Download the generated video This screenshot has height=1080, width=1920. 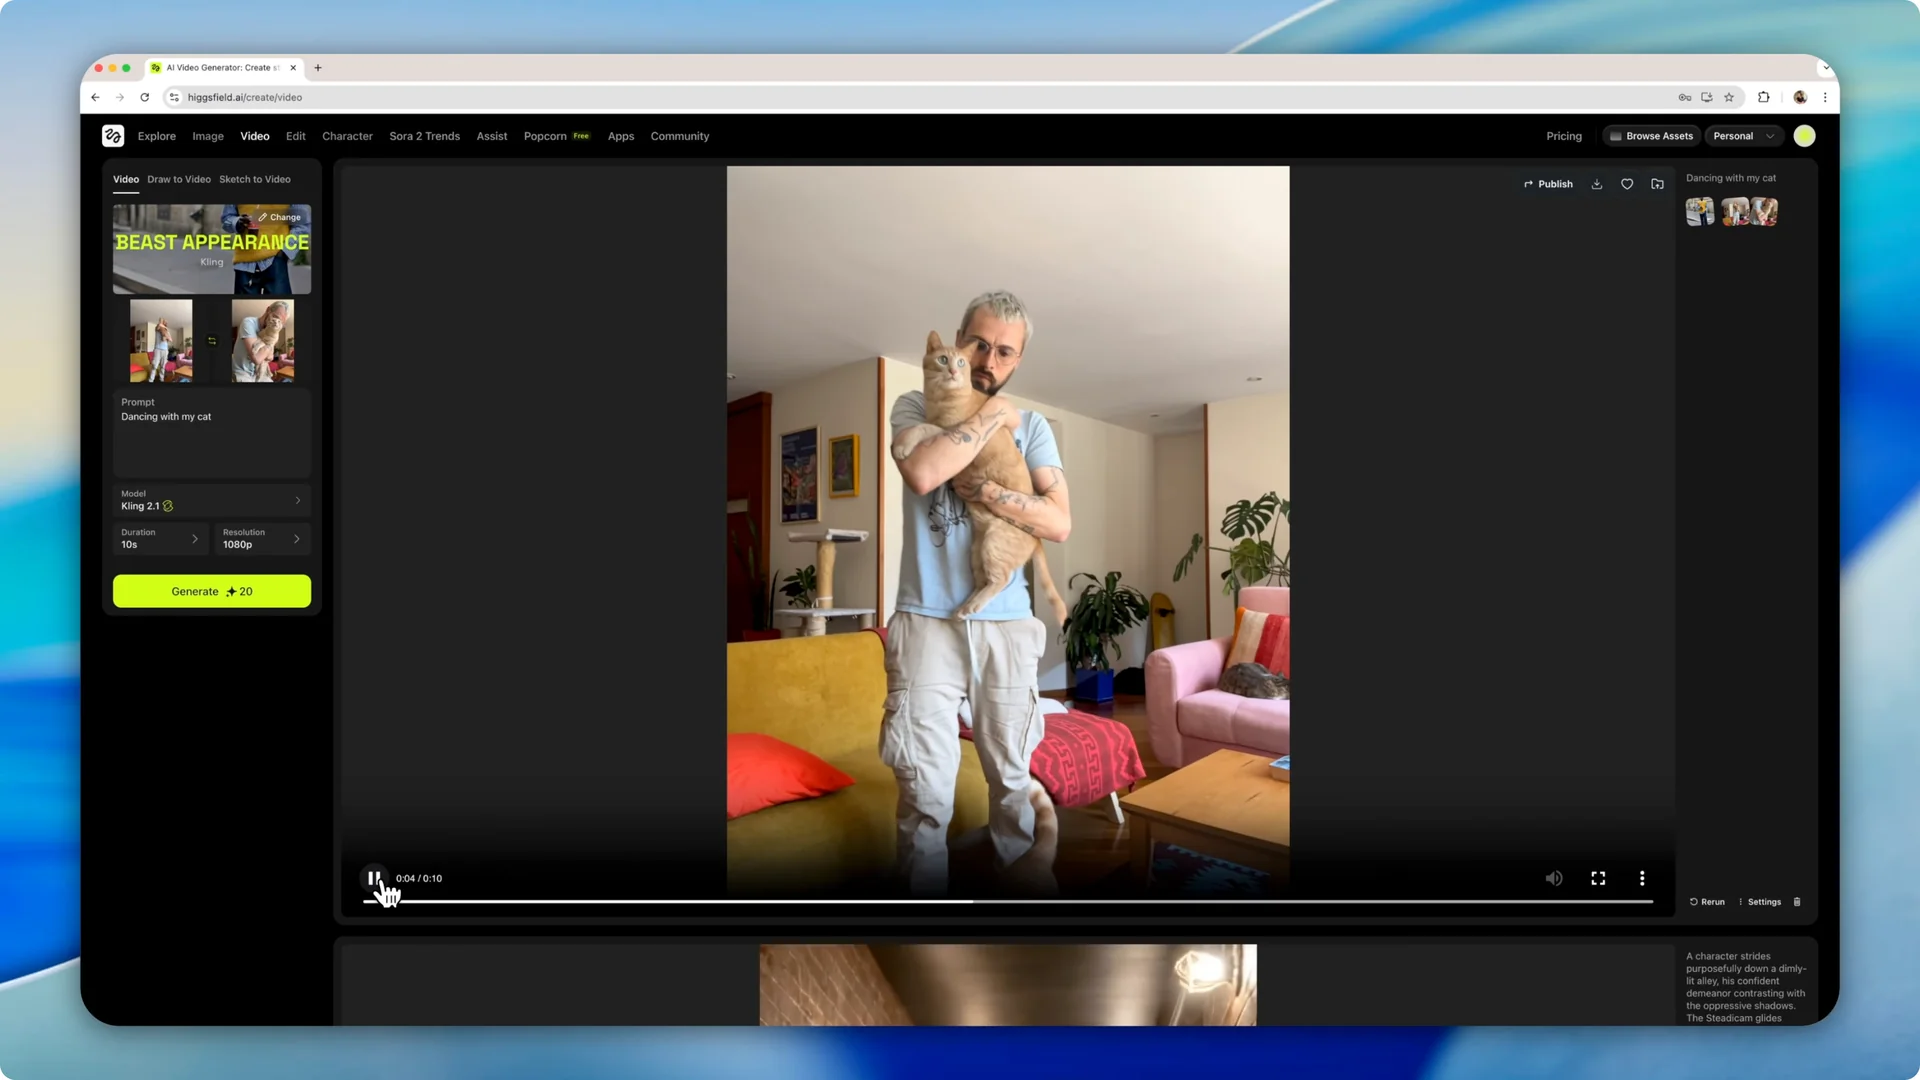pyautogui.click(x=1596, y=184)
